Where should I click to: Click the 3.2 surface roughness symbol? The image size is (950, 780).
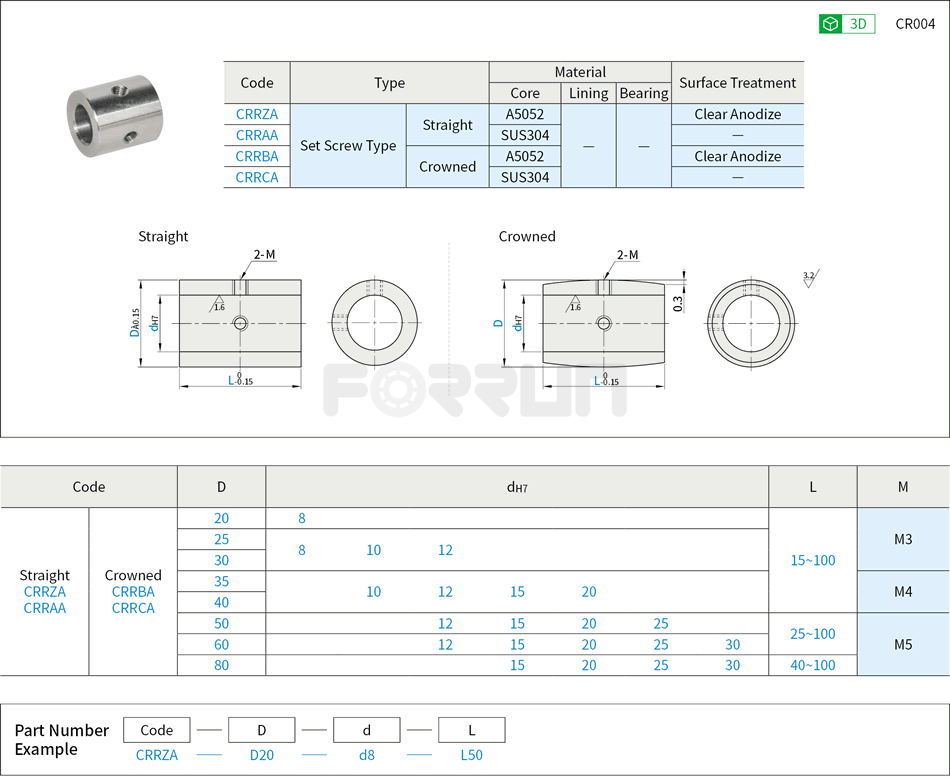(x=808, y=278)
